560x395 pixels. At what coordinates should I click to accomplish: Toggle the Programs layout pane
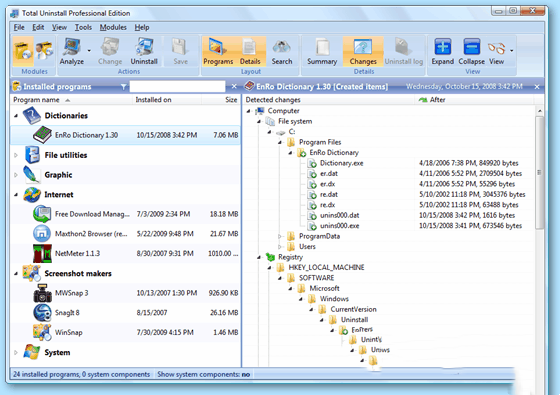point(218,52)
